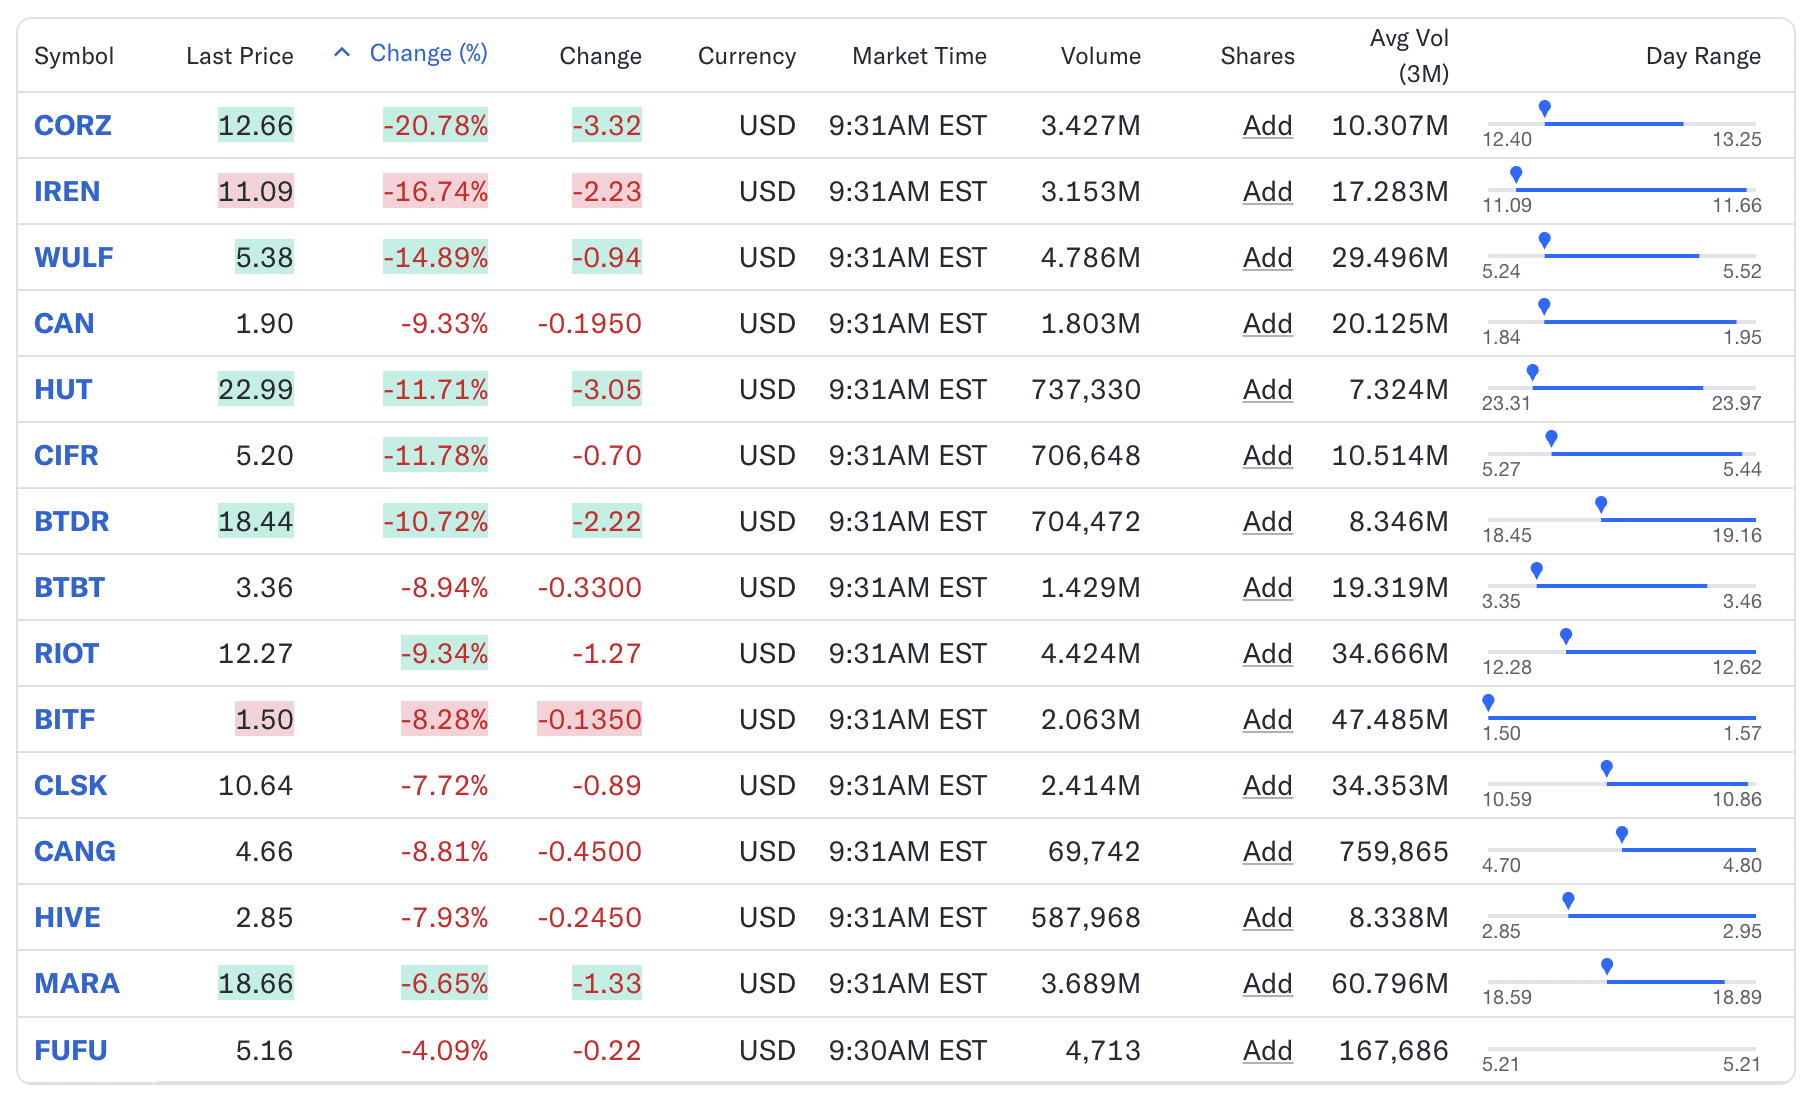Viewport: 1820px width, 1112px height.
Task: Sort table by Change (%) column header
Action: tap(428, 53)
